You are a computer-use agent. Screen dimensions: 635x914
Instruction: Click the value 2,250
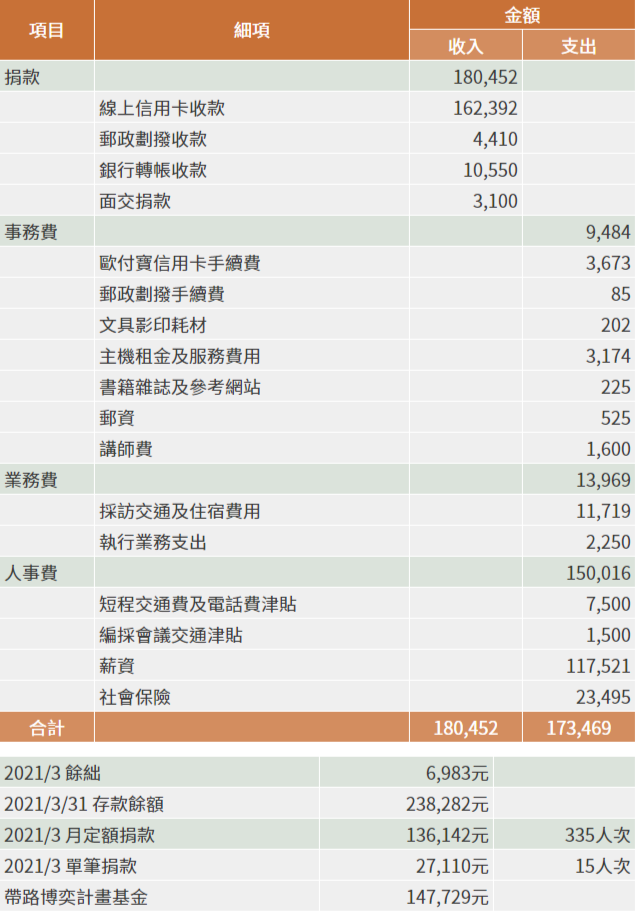pyautogui.click(x=608, y=542)
